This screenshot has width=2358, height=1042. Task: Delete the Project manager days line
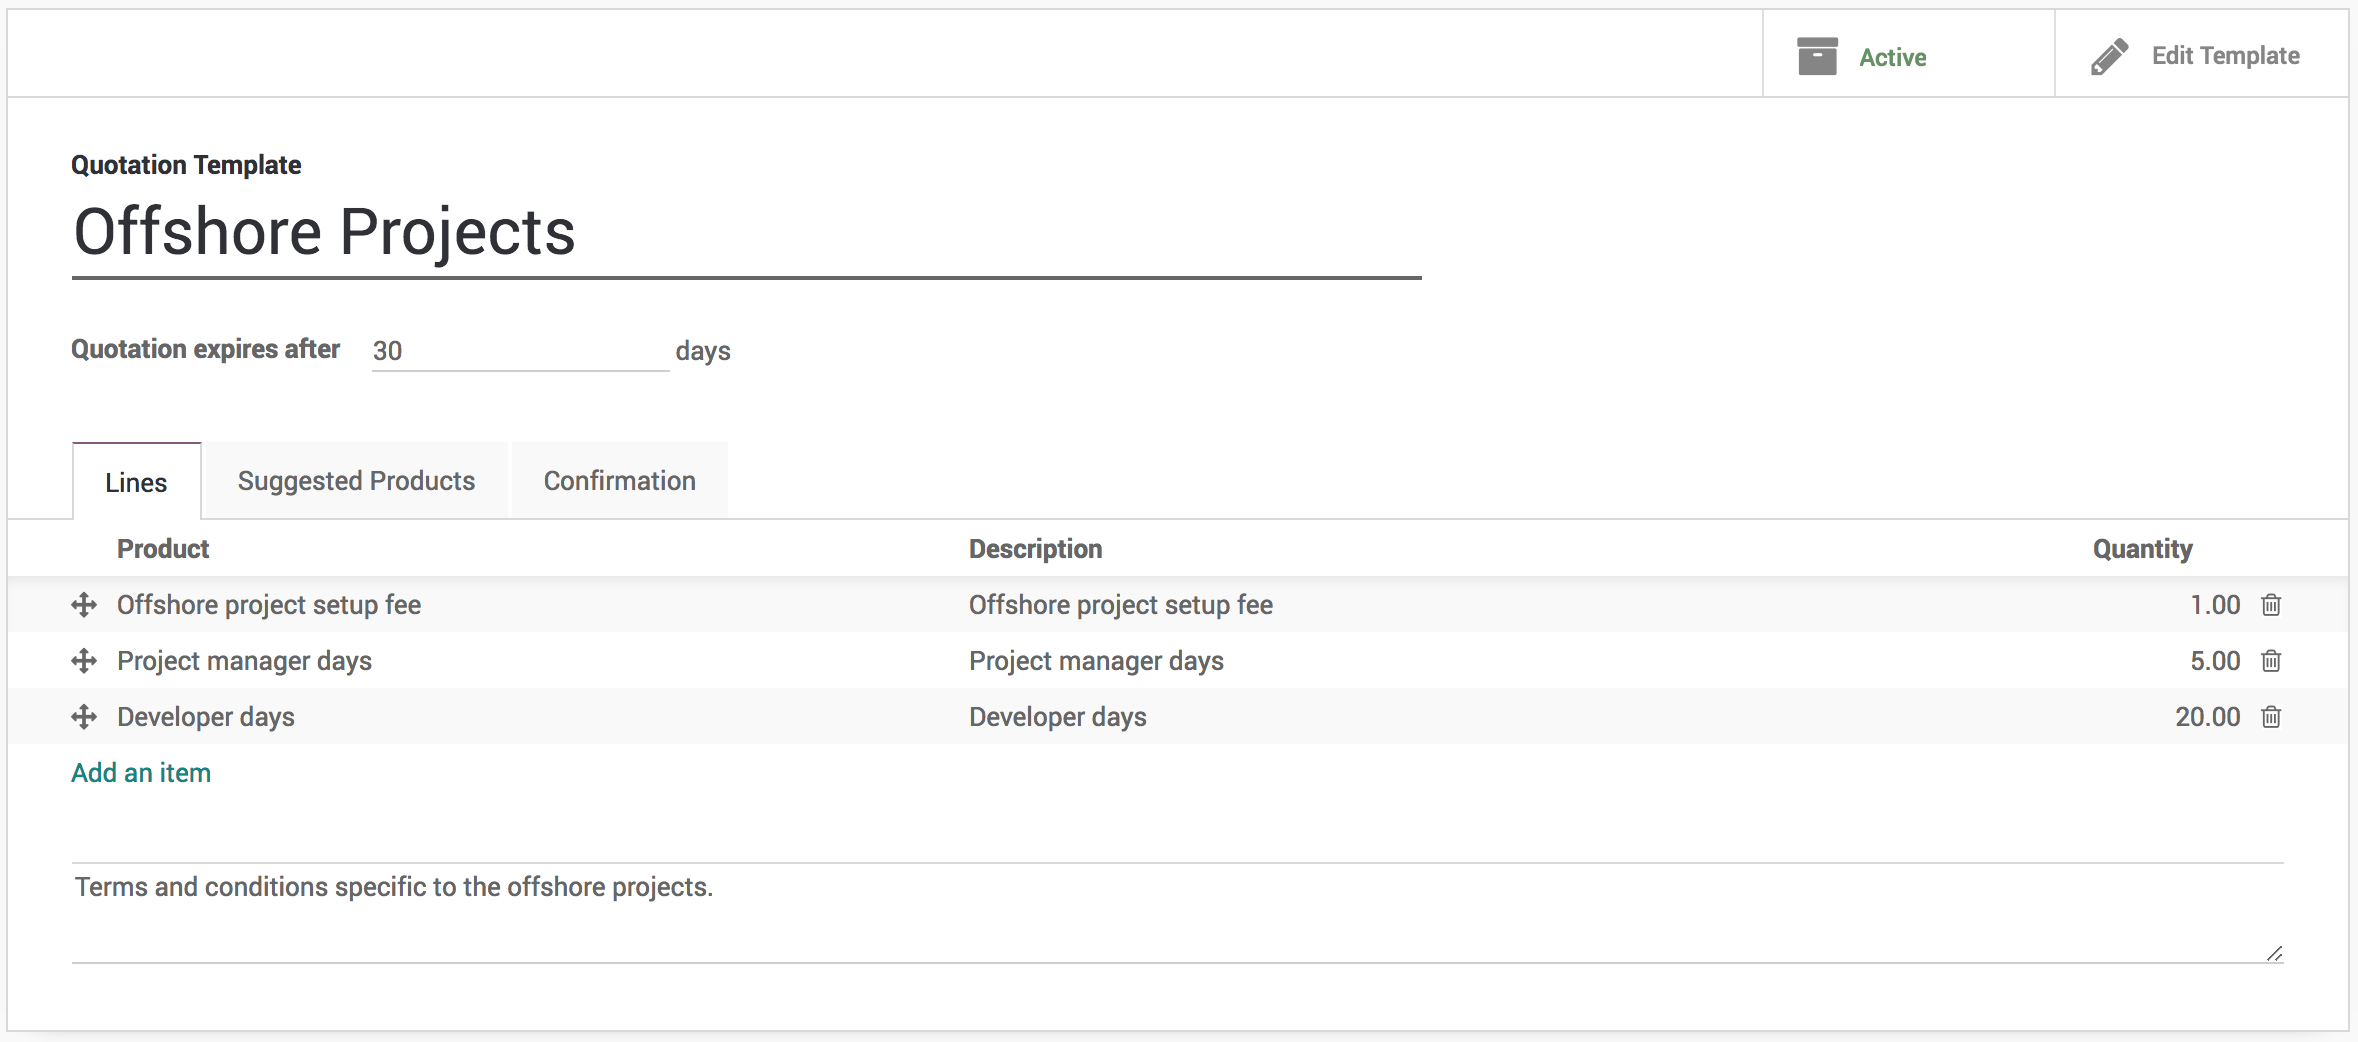click(x=2271, y=661)
